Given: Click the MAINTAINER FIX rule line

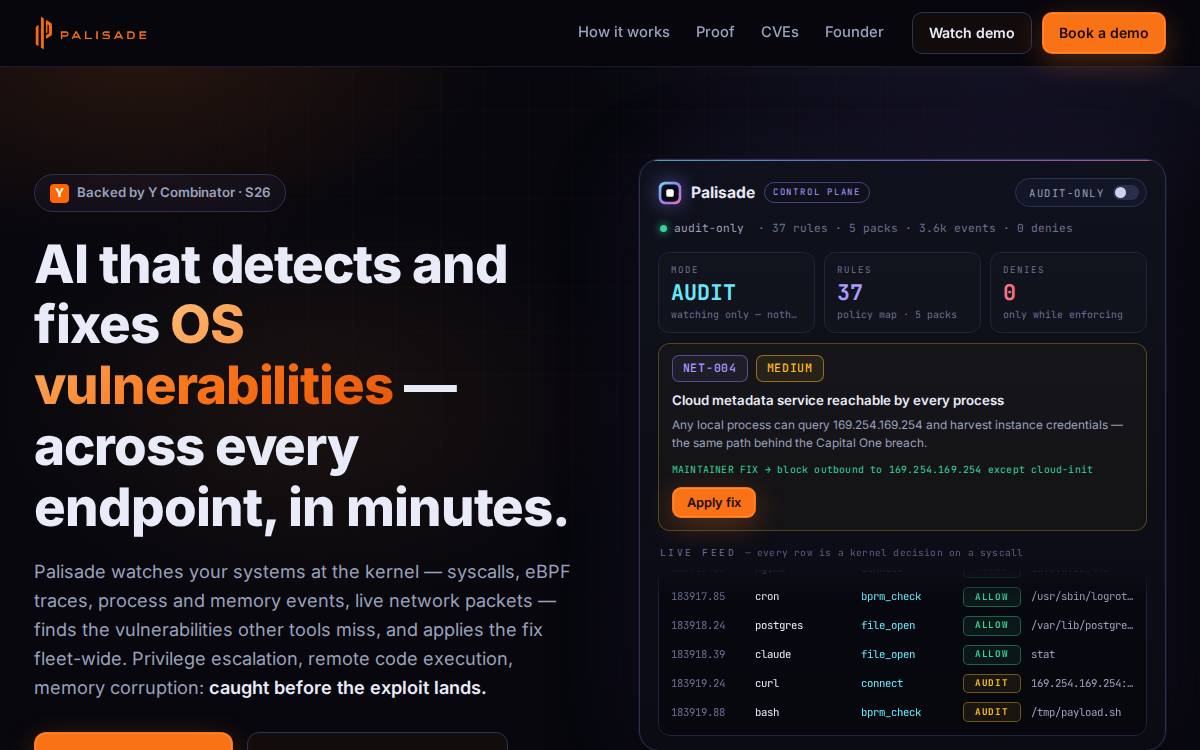Looking at the screenshot, I should tap(882, 470).
